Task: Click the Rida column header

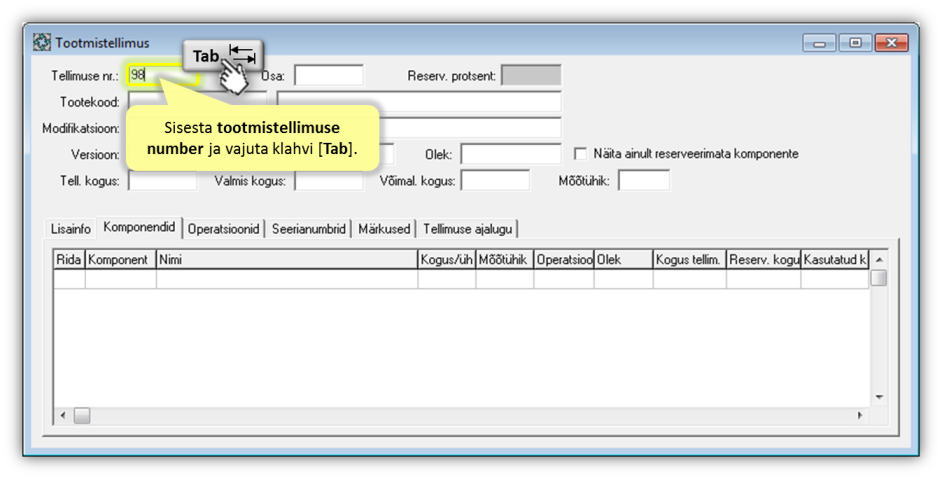Action: [x=70, y=260]
